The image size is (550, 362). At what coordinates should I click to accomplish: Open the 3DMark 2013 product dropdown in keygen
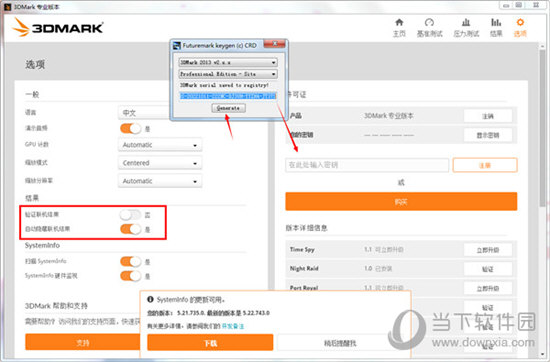(x=228, y=62)
